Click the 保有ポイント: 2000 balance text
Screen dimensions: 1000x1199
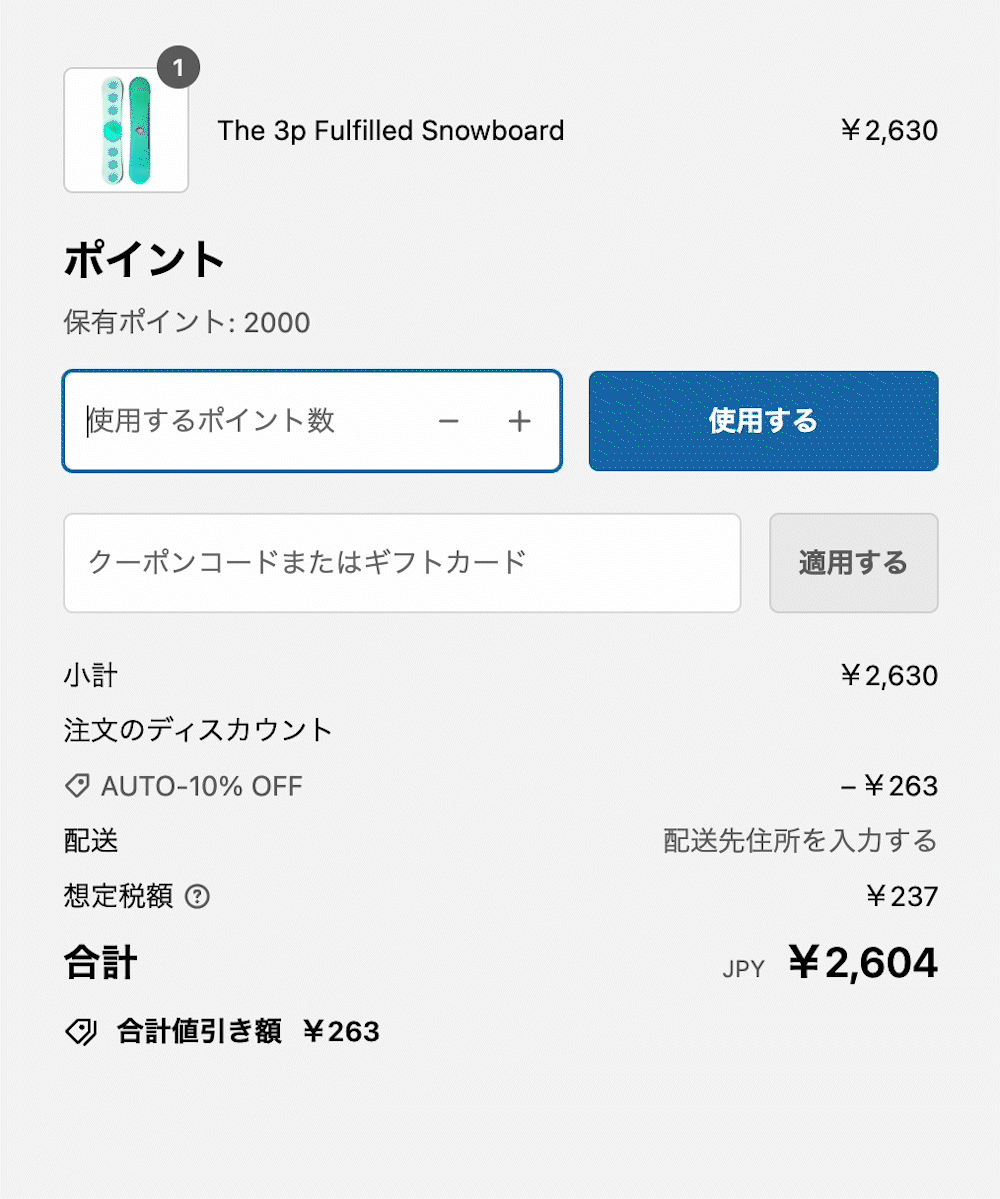tap(187, 323)
